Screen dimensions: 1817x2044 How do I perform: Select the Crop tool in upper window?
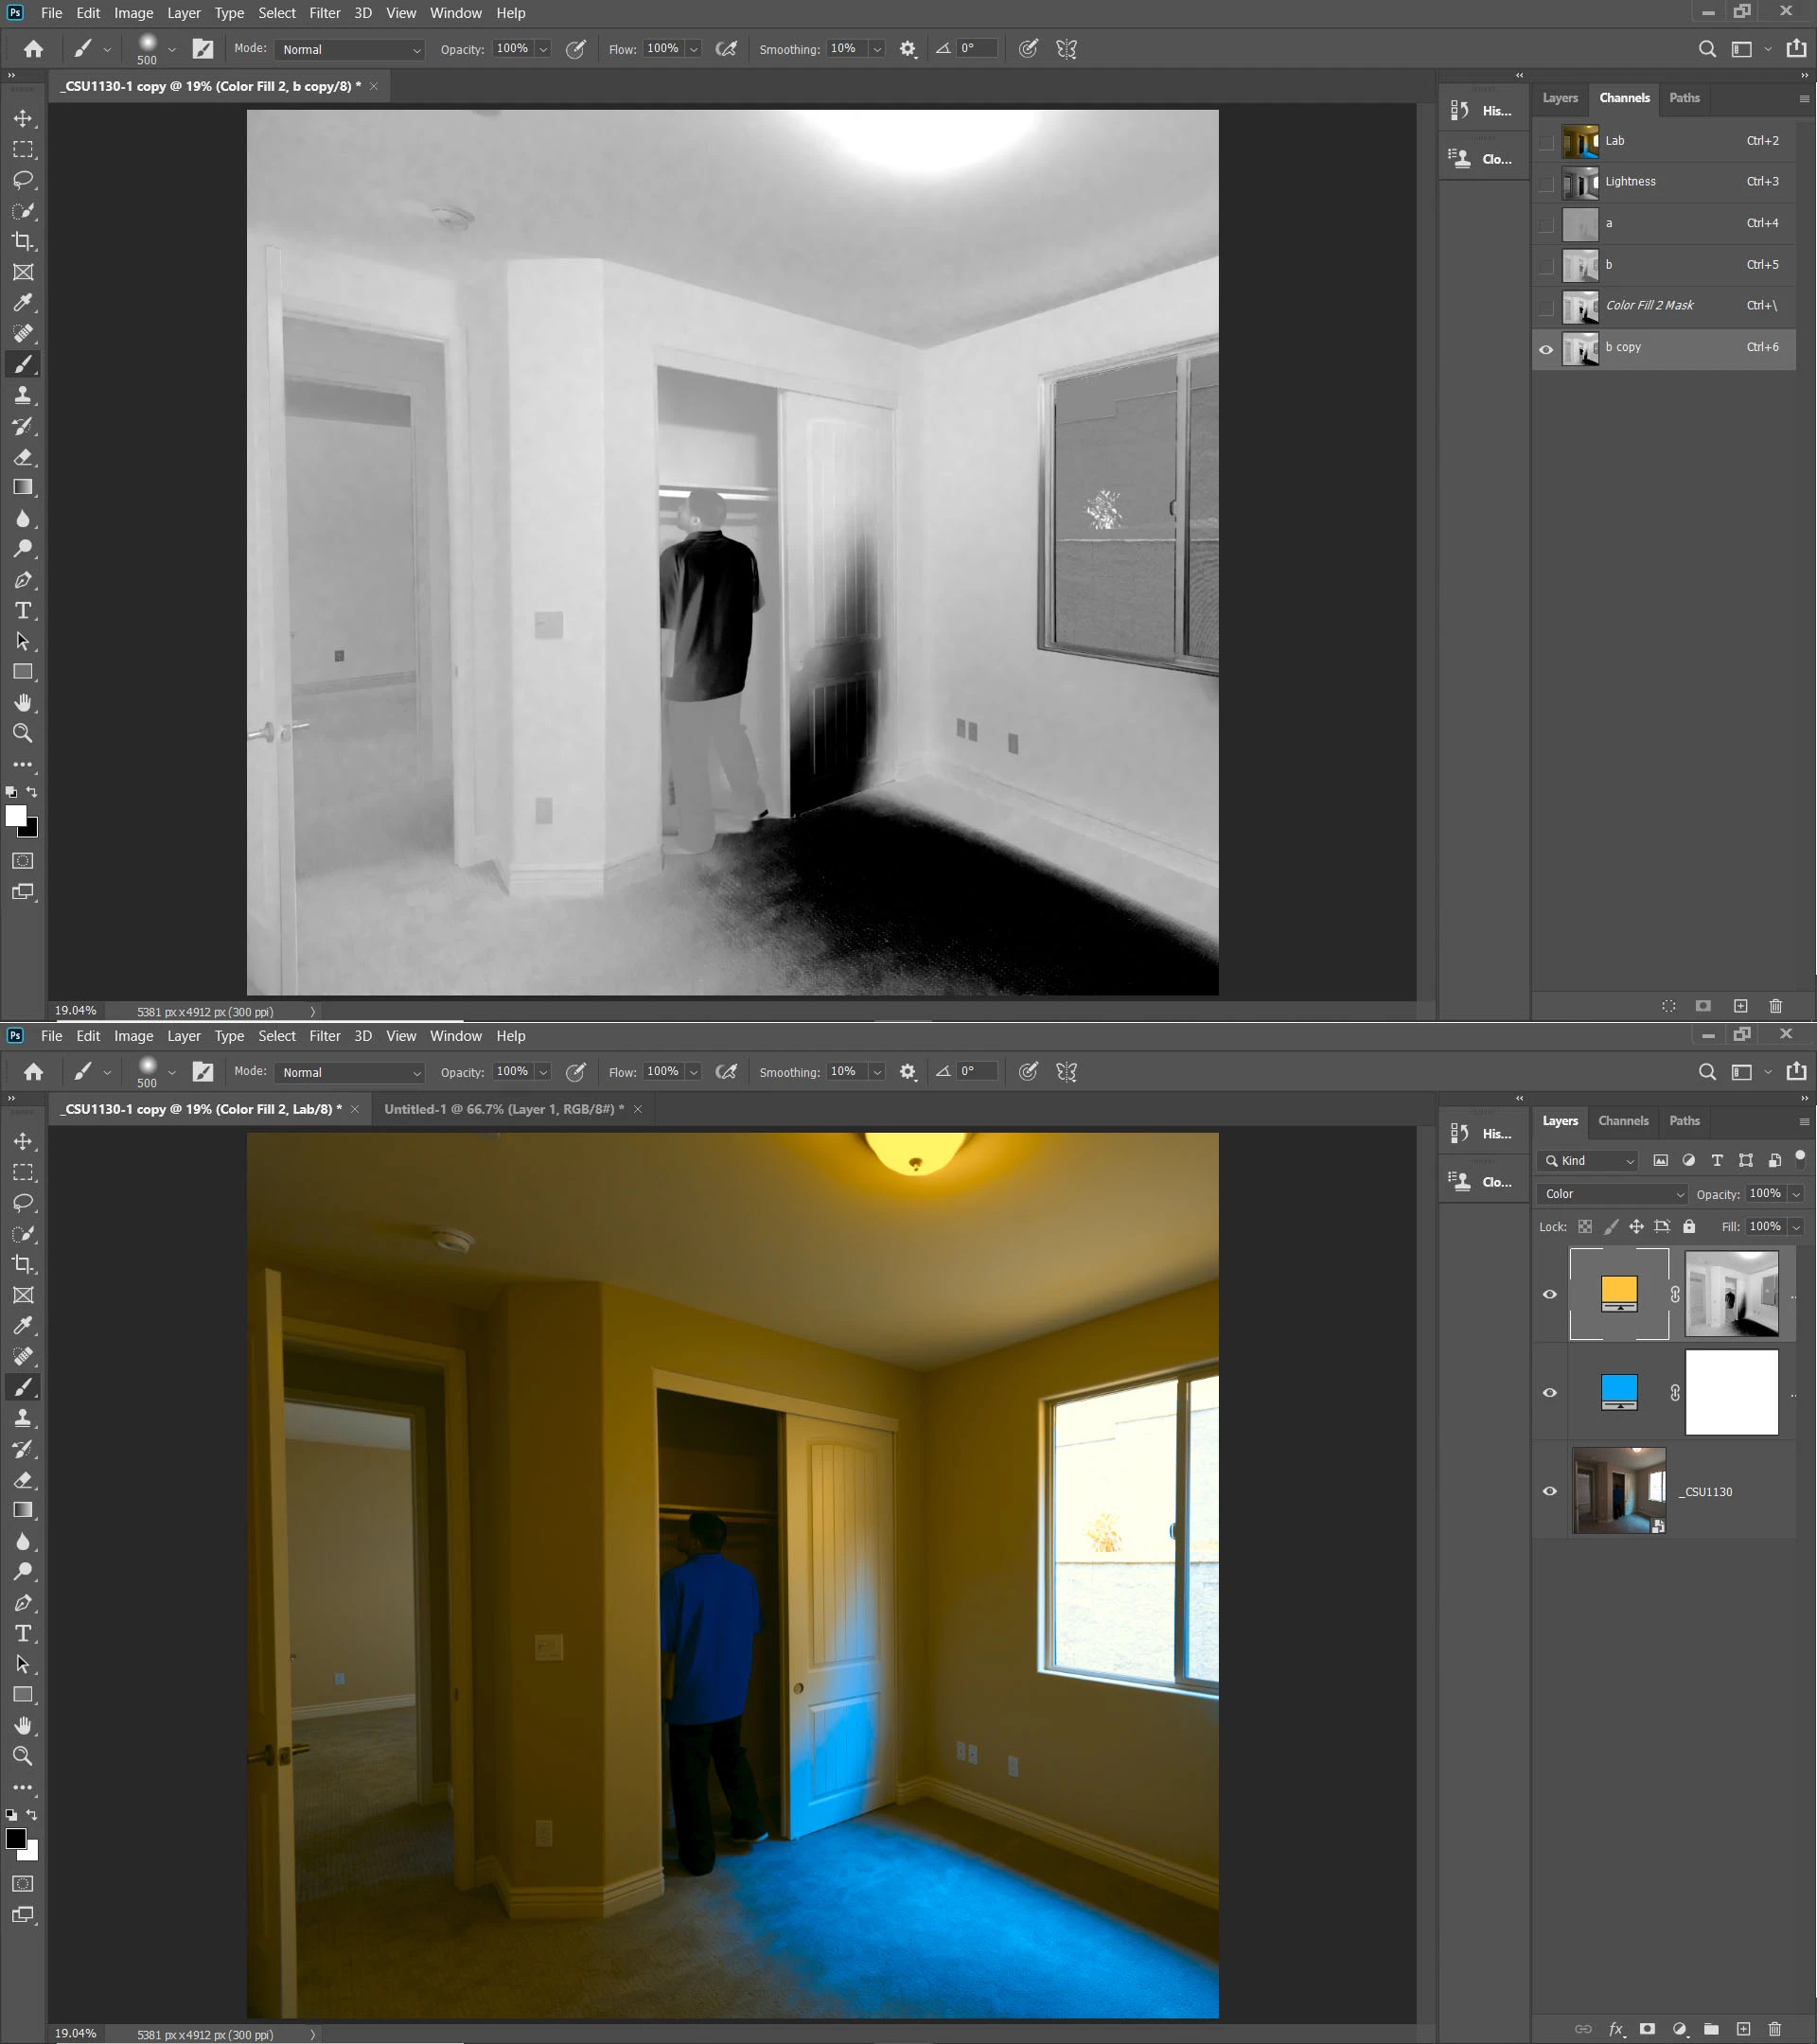(x=23, y=241)
